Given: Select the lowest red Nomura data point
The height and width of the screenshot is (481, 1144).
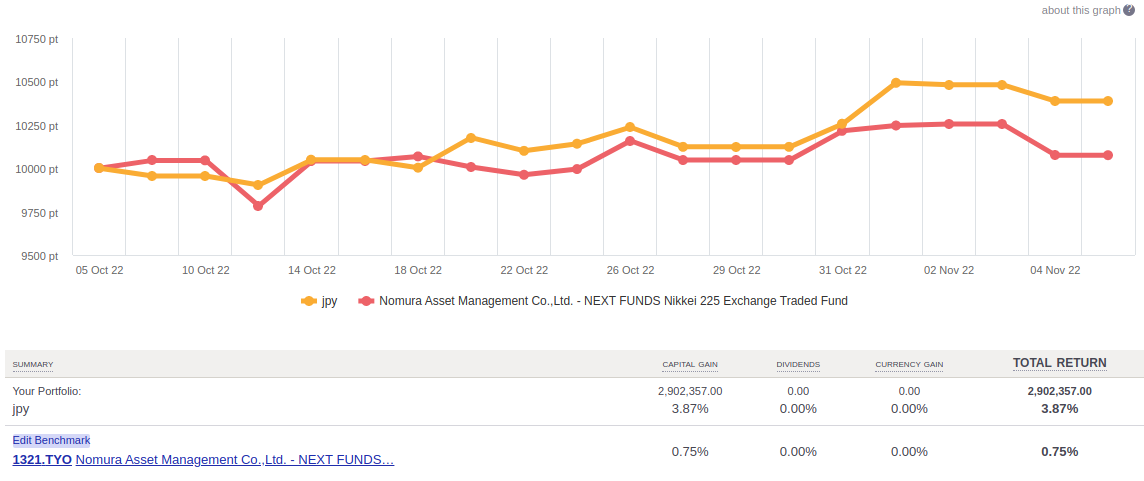Looking at the screenshot, I should click(x=258, y=206).
